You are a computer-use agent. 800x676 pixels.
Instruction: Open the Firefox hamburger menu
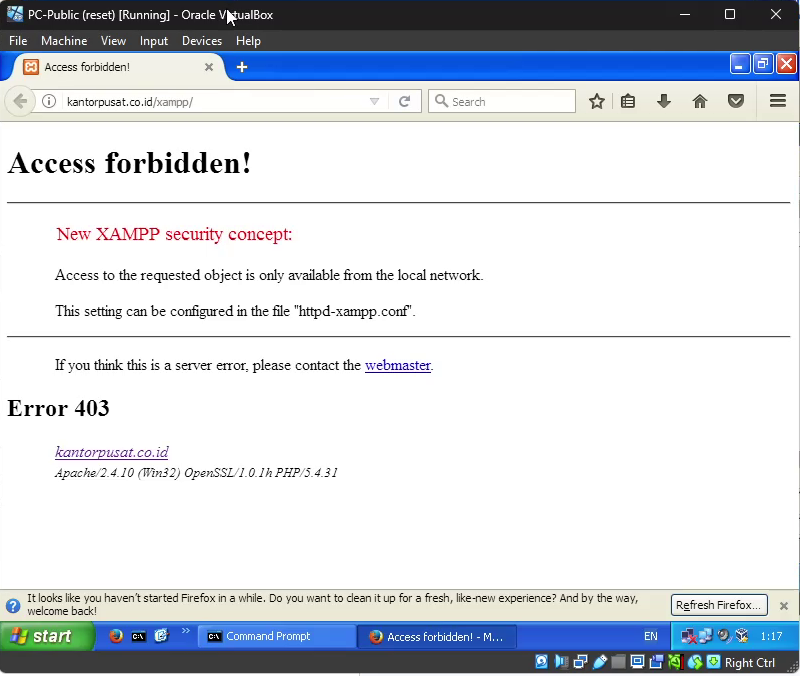point(778,101)
